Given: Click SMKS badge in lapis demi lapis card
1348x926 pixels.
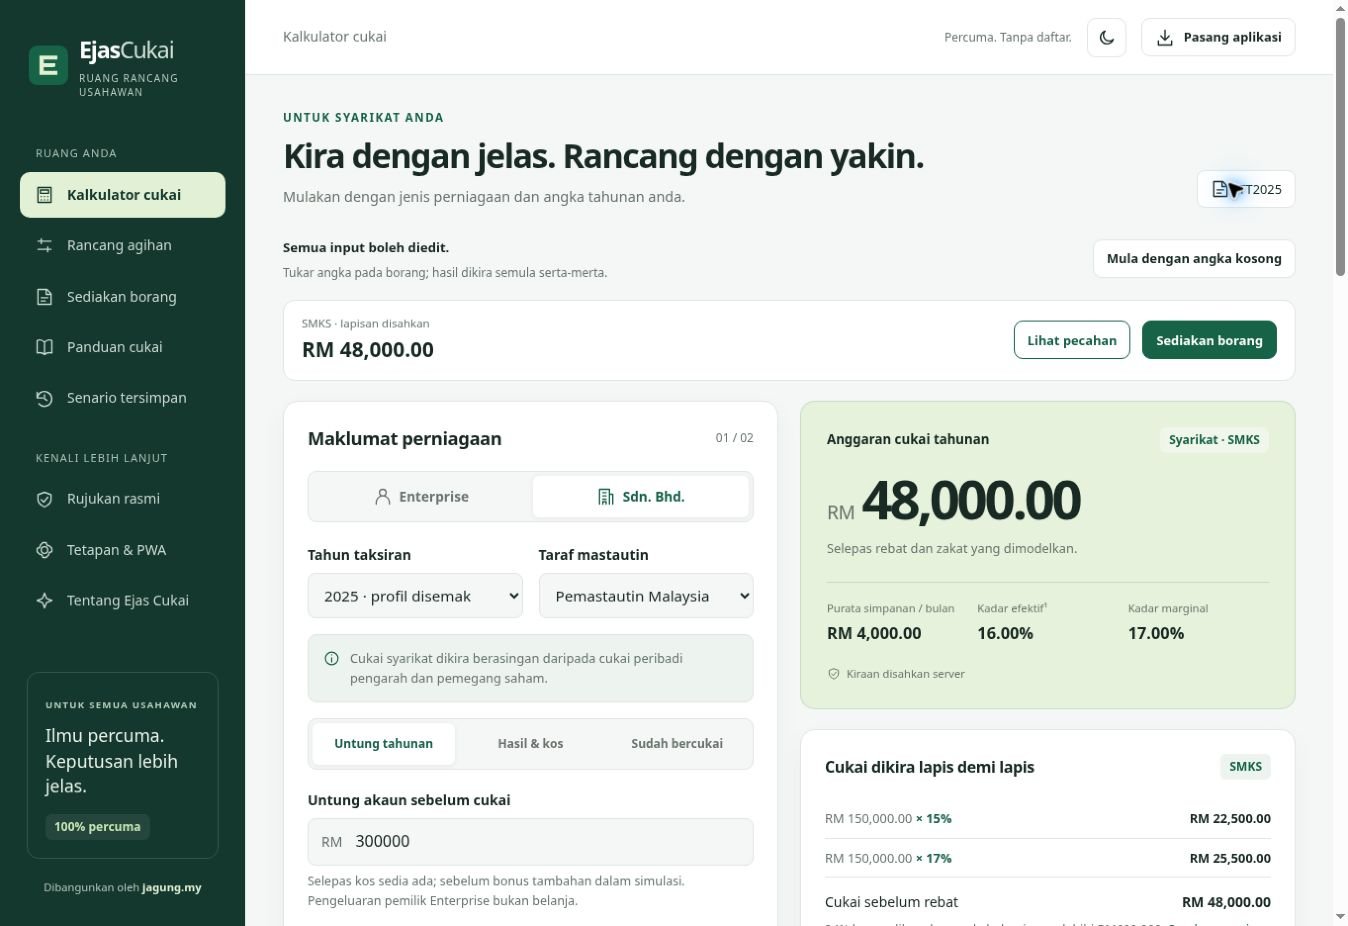Looking at the screenshot, I should click(x=1245, y=767).
